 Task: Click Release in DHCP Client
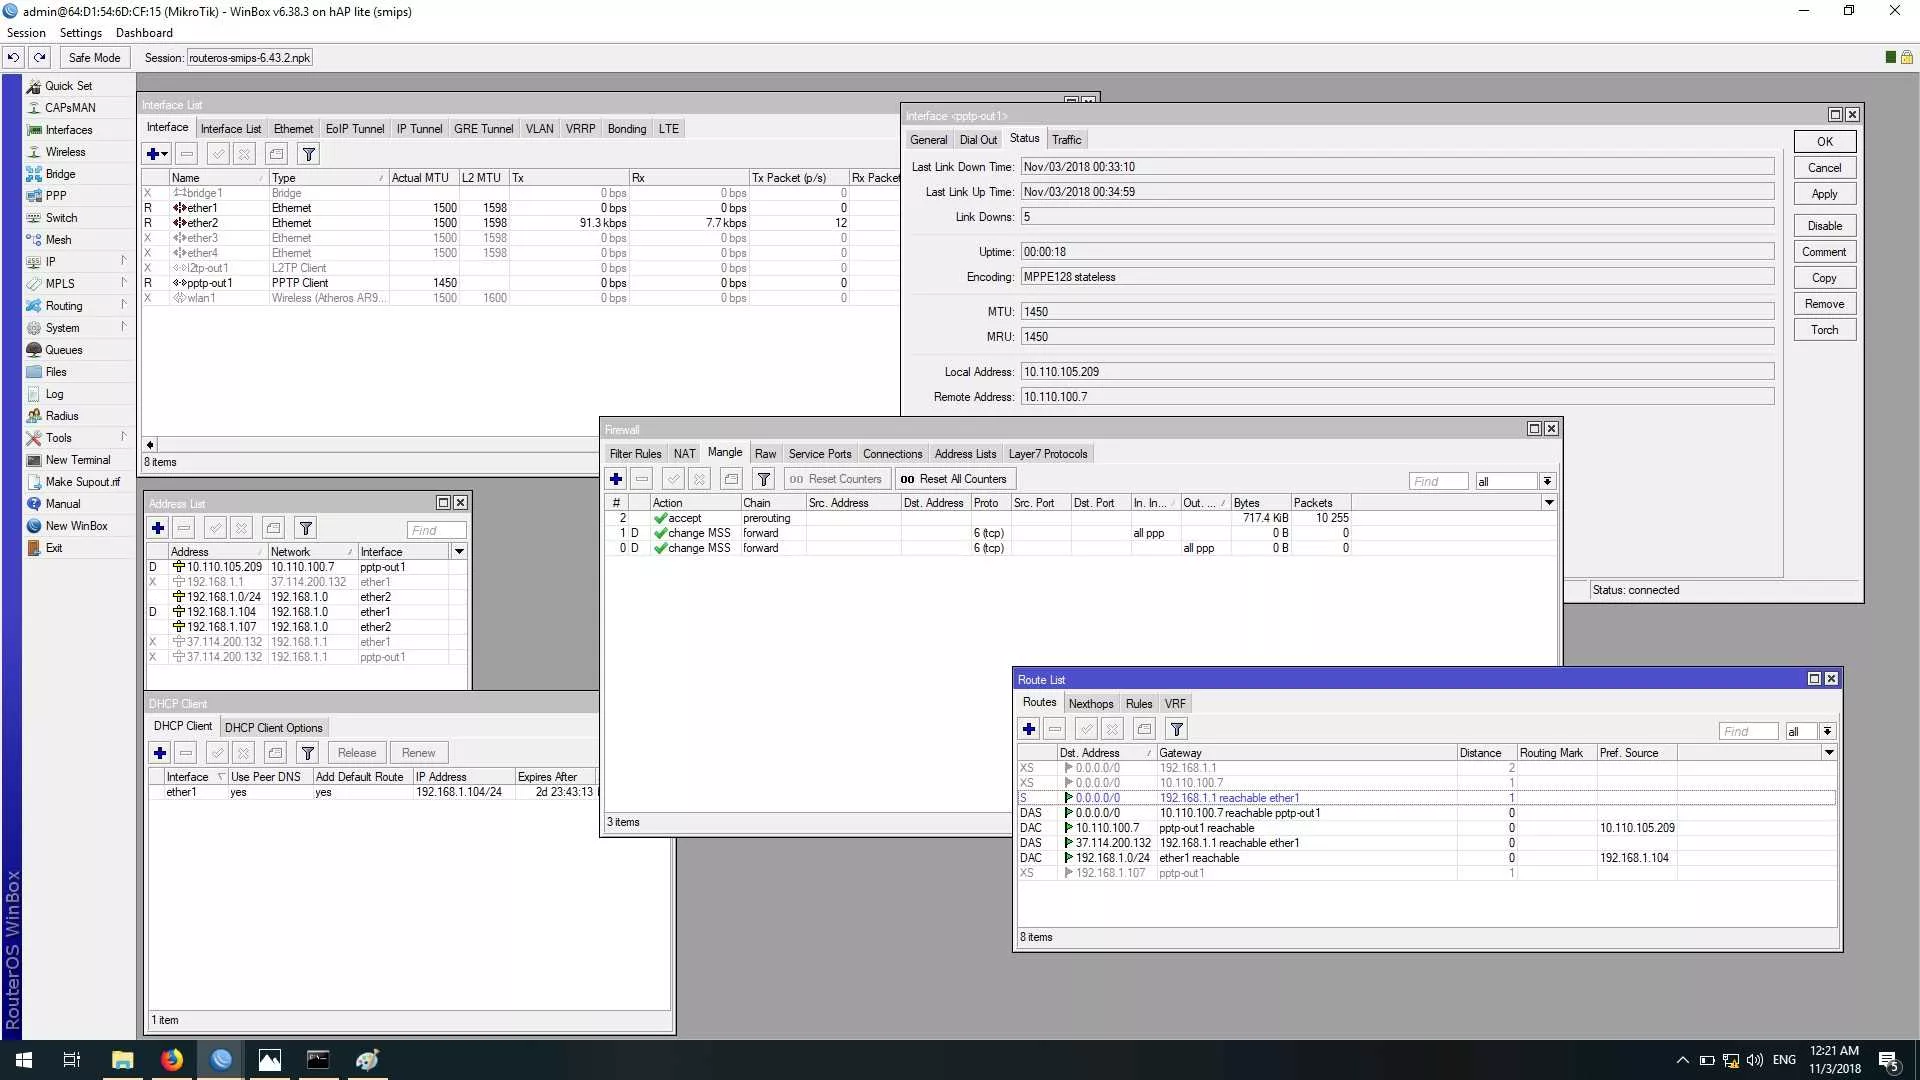356,753
